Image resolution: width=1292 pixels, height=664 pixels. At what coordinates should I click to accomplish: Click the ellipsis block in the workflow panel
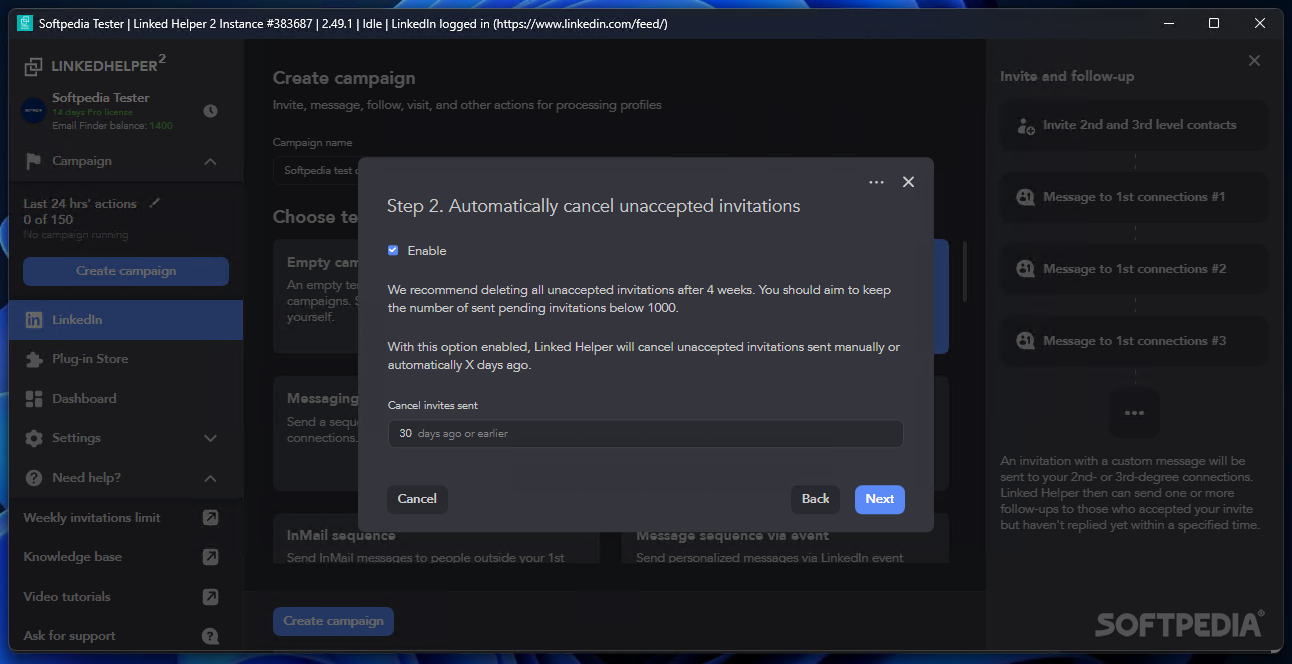(x=1134, y=413)
